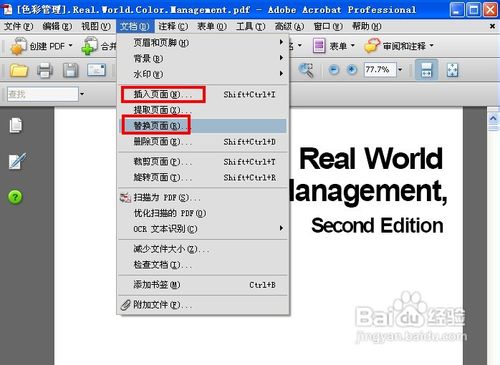Expand the Create PDF dropdown arrow
This screenshot has height=365, width=500.
70,45
